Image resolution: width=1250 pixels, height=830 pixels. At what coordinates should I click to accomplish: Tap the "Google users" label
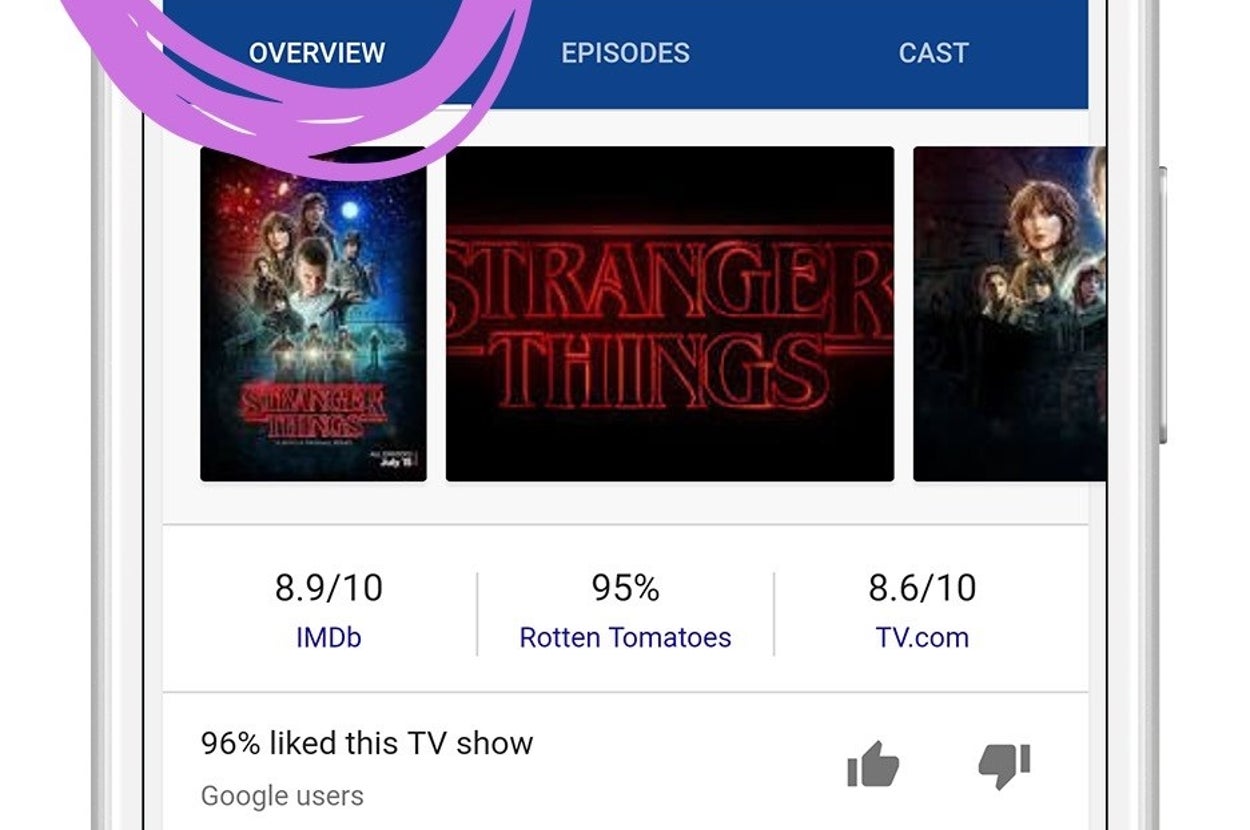pyautogui.click(x=282, y=796)
